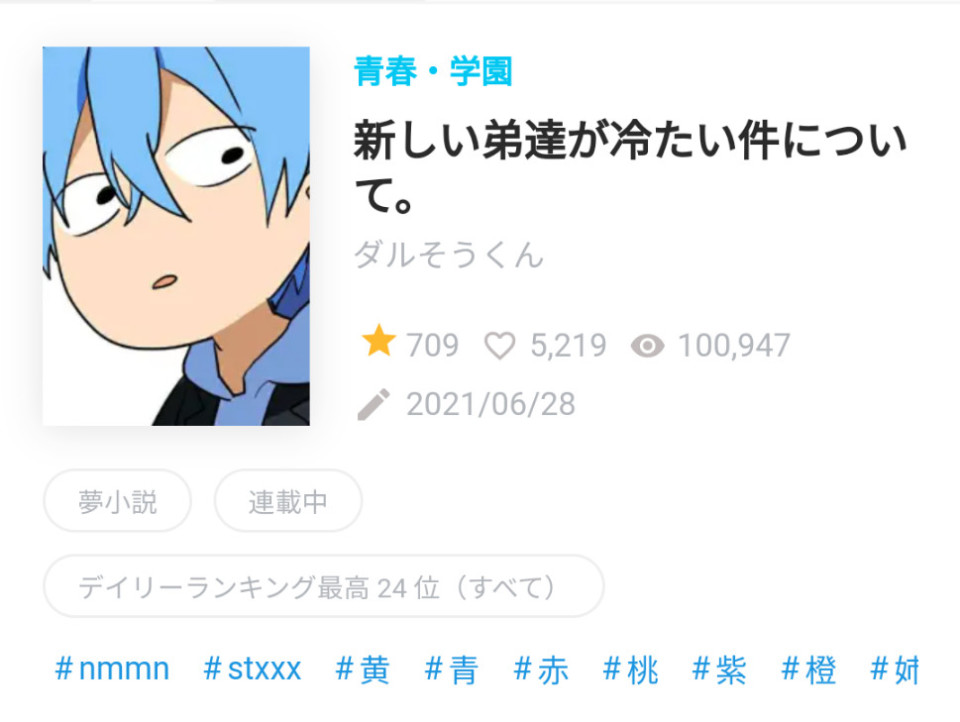Open the #紫 hashtag
Image resolution: width=960 pixels, height=722 pixels.
click(x=719, y=669)
